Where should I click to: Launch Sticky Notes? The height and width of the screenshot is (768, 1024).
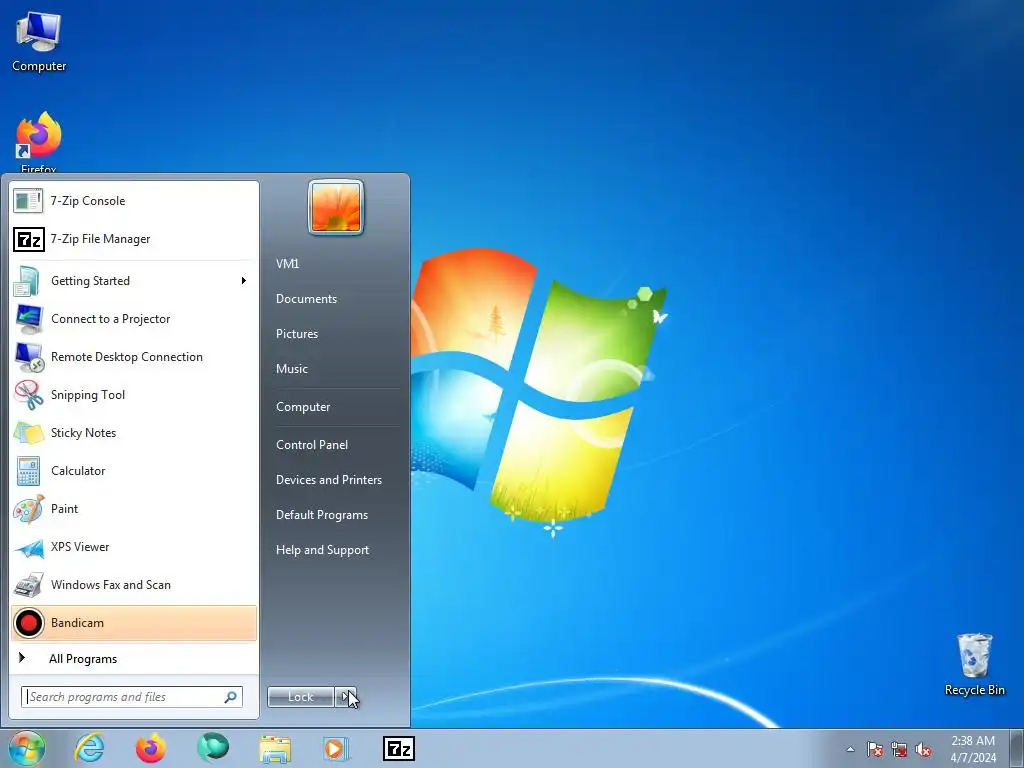[x=134, y=432]
